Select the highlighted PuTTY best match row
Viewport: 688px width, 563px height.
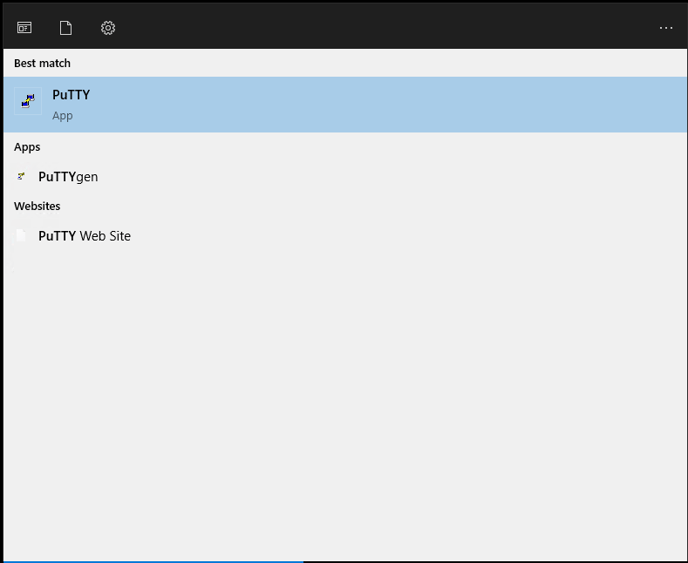345,105
